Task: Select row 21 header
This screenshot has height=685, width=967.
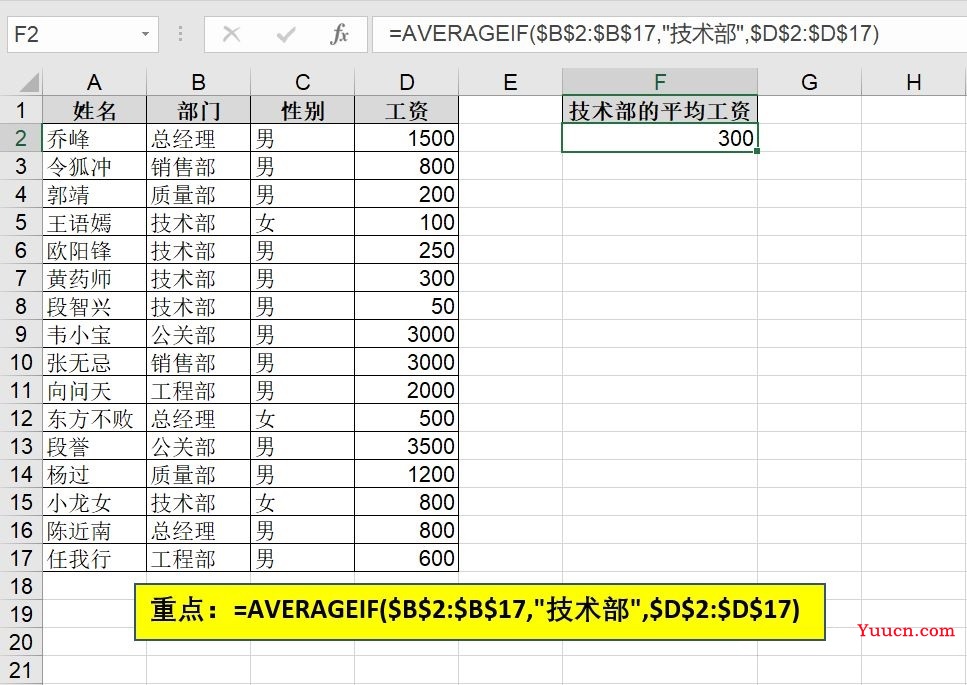Action: [21, 670]
